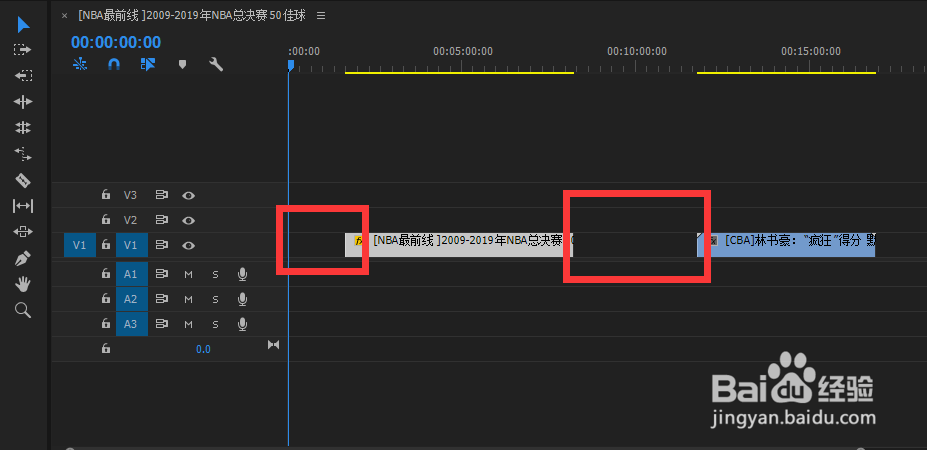Click ruler at 00:05:00:00 mark
Viewport: 927px width, 450px height.
click(462, 52)
